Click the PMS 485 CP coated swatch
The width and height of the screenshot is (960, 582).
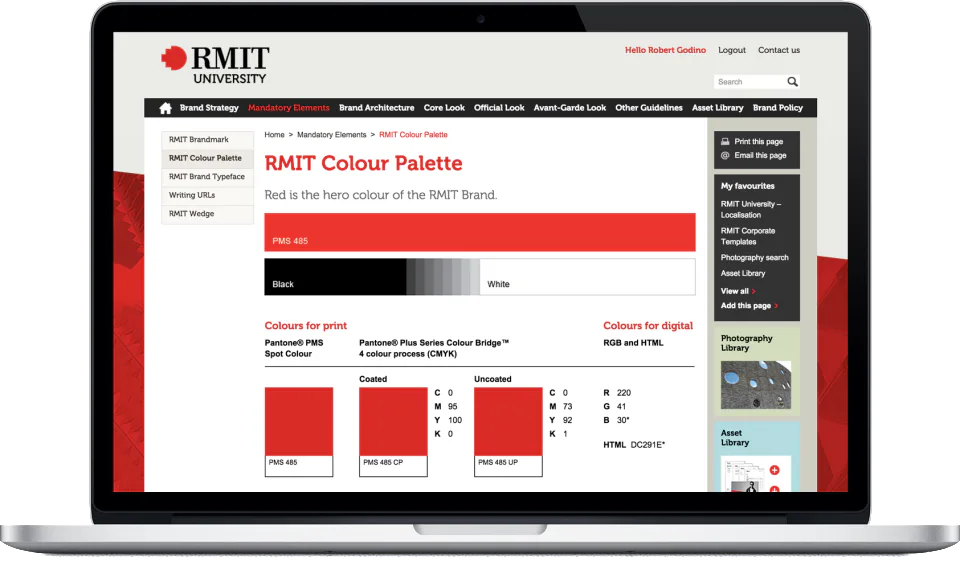coord(393,431)
